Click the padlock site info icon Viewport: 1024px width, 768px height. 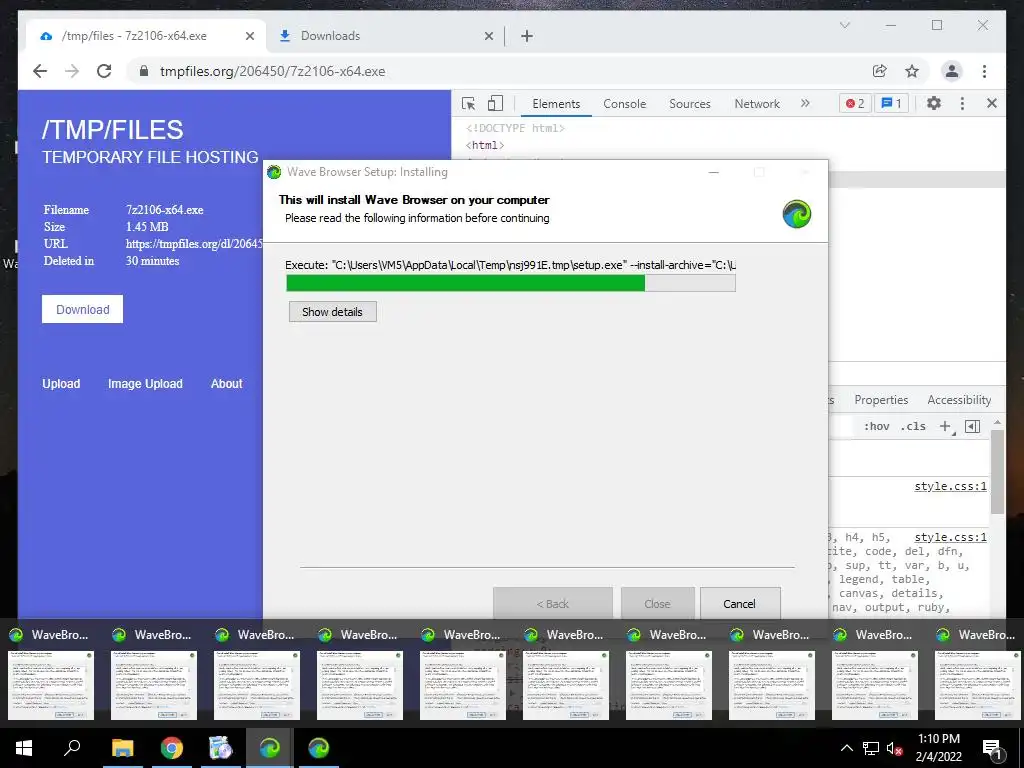click(x=144, y=71)
